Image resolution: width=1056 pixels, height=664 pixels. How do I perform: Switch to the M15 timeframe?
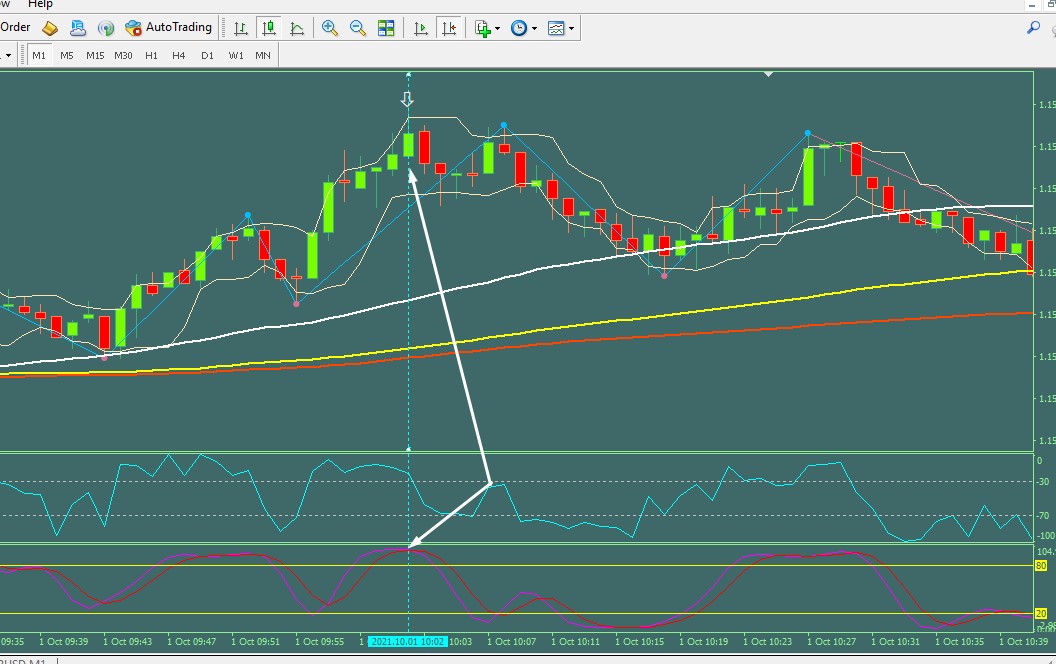coord(95,55)
